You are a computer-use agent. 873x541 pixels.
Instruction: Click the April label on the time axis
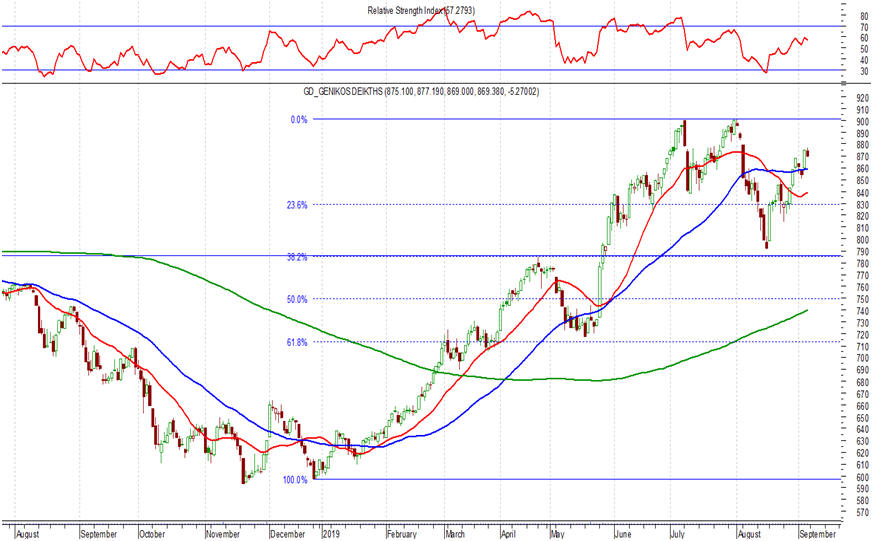click(508, 534)
